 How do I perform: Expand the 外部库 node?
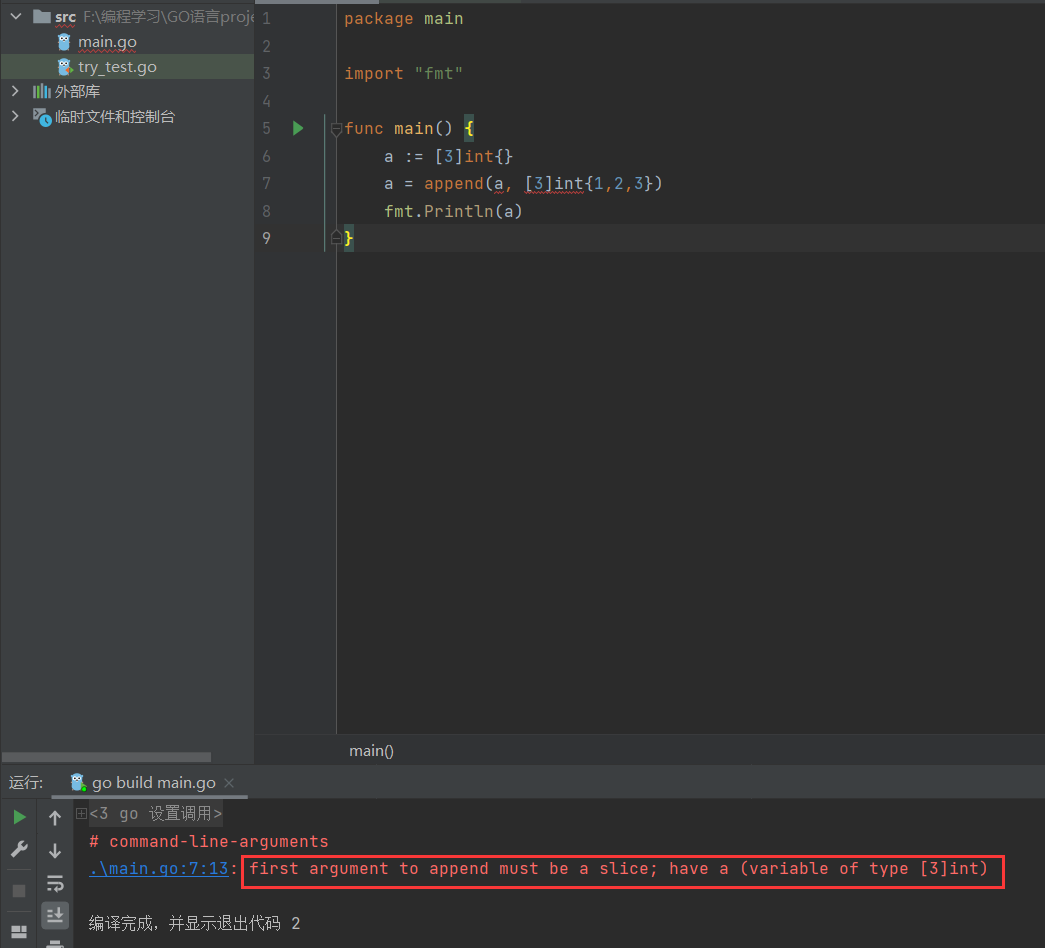(x=15, y=91)
